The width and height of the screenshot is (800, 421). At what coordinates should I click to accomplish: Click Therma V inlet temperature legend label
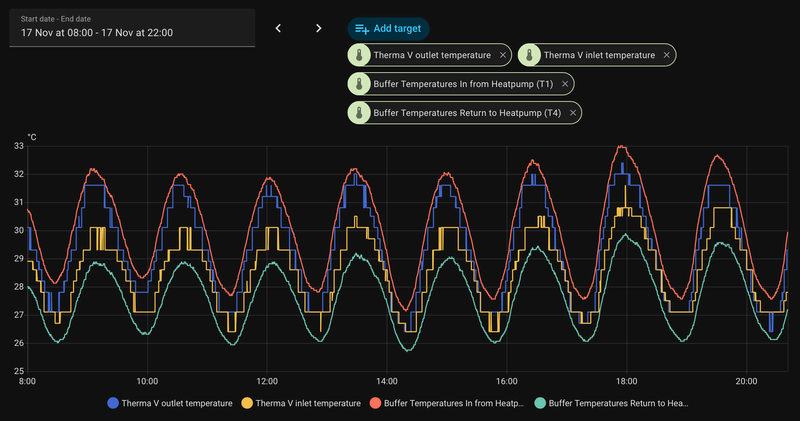(308, 403)
